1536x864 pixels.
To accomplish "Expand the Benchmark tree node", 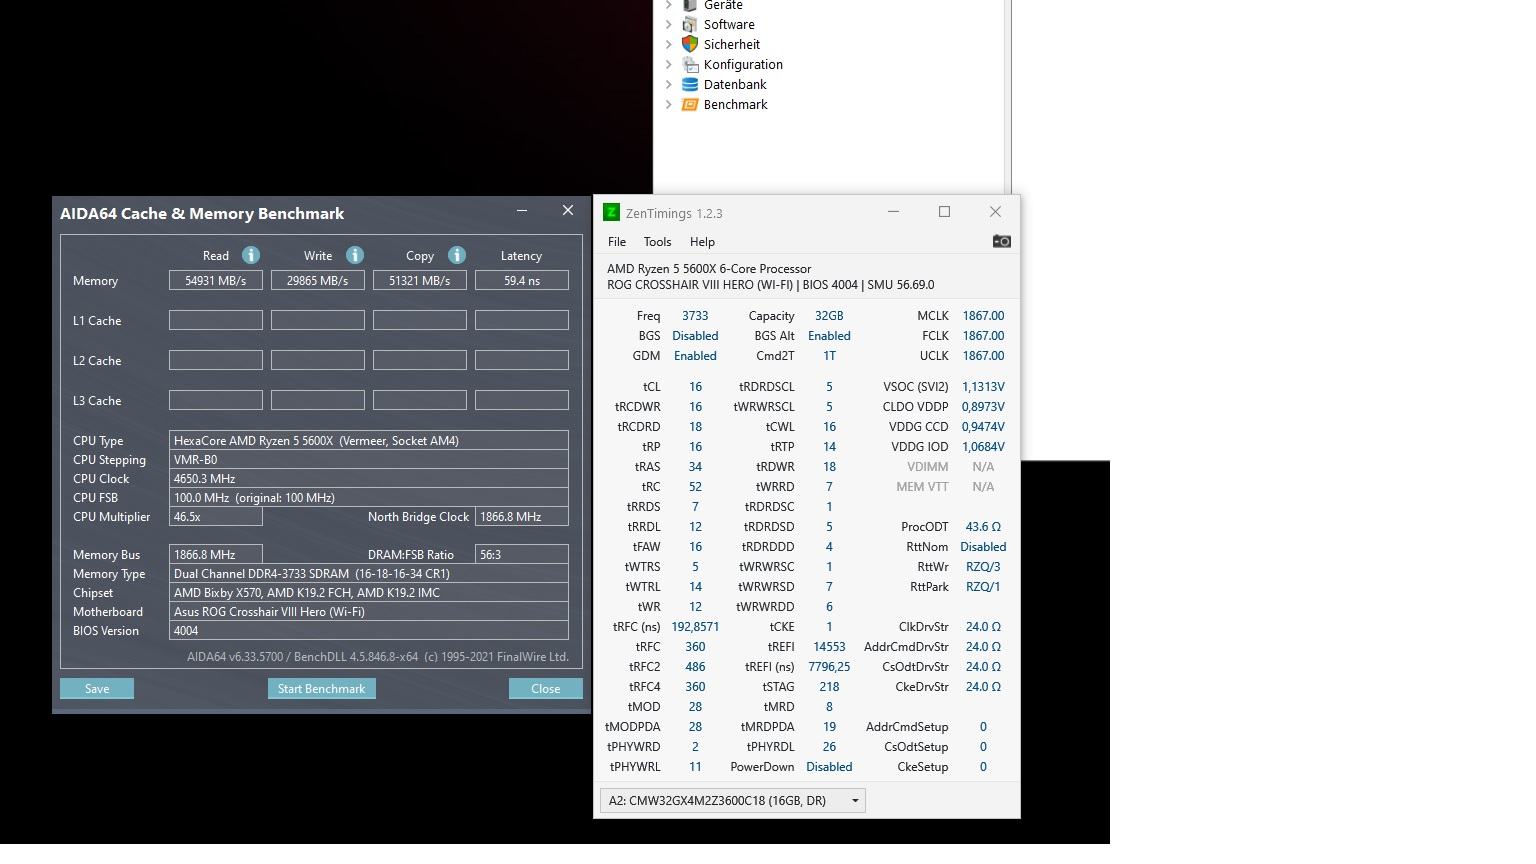I will click(x=669, y=104).
